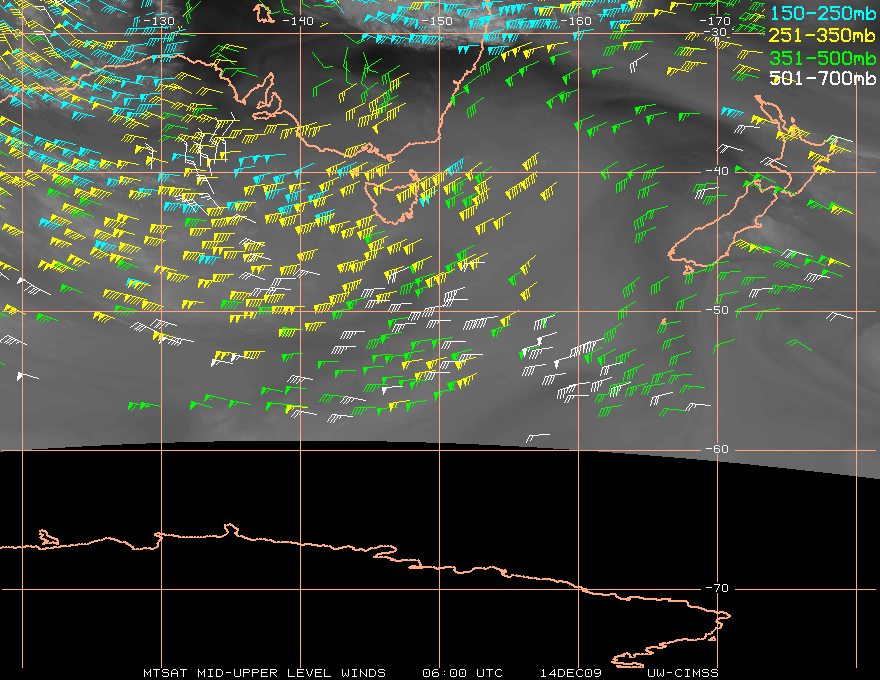Click the cyan 150-250mb legend label

tap(822, 13)
